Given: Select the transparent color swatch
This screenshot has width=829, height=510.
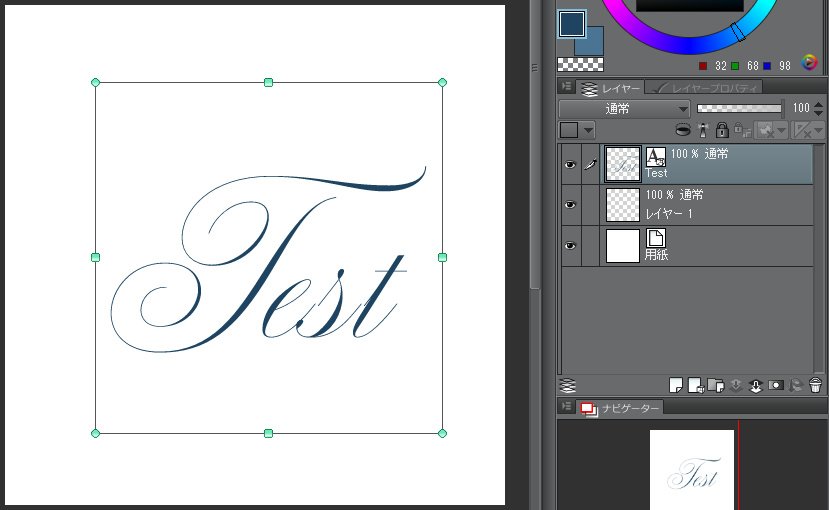Looking at the screenshot, I should pos(574,65).
